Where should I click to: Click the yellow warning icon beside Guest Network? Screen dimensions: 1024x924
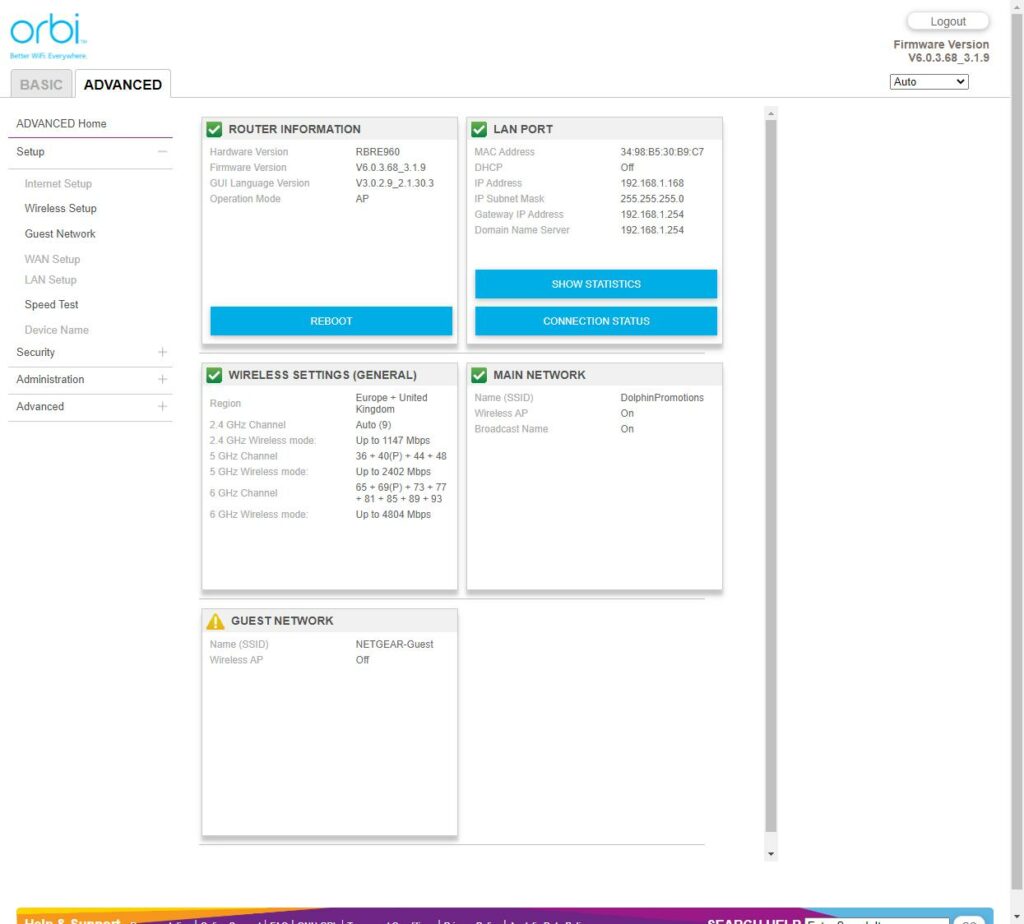coord(215,621)
